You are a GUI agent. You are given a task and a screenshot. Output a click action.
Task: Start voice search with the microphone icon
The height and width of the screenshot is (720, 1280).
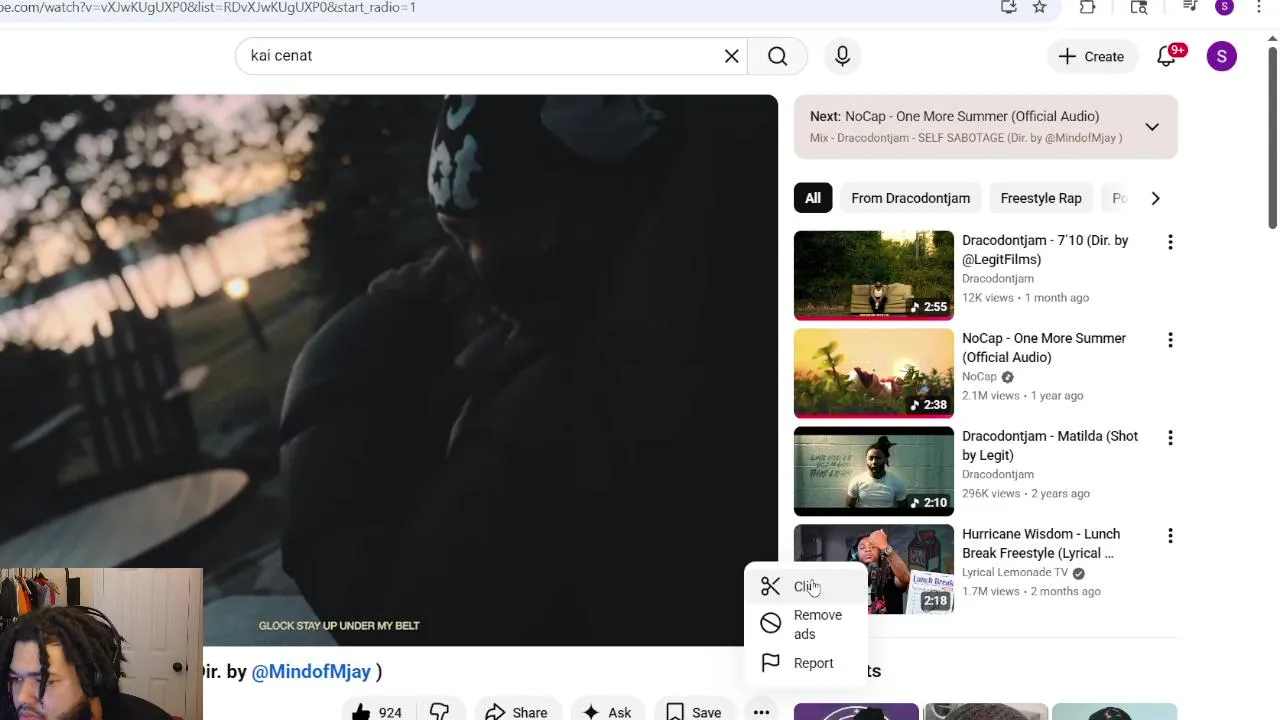pyautogui.click(x=842, y=56)
